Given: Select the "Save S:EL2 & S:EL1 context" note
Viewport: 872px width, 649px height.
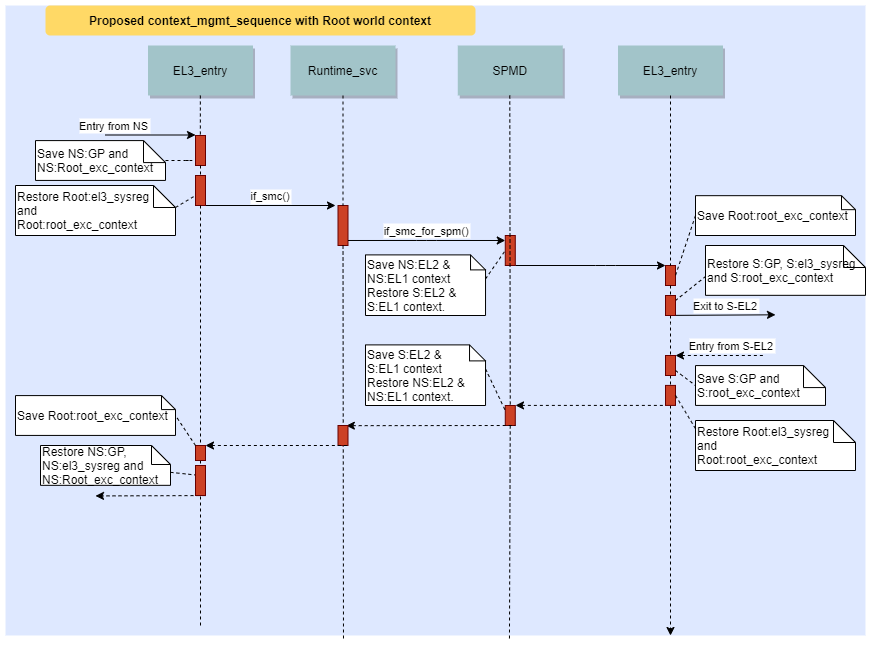Looking at the screenshot, I should point(425,375).
